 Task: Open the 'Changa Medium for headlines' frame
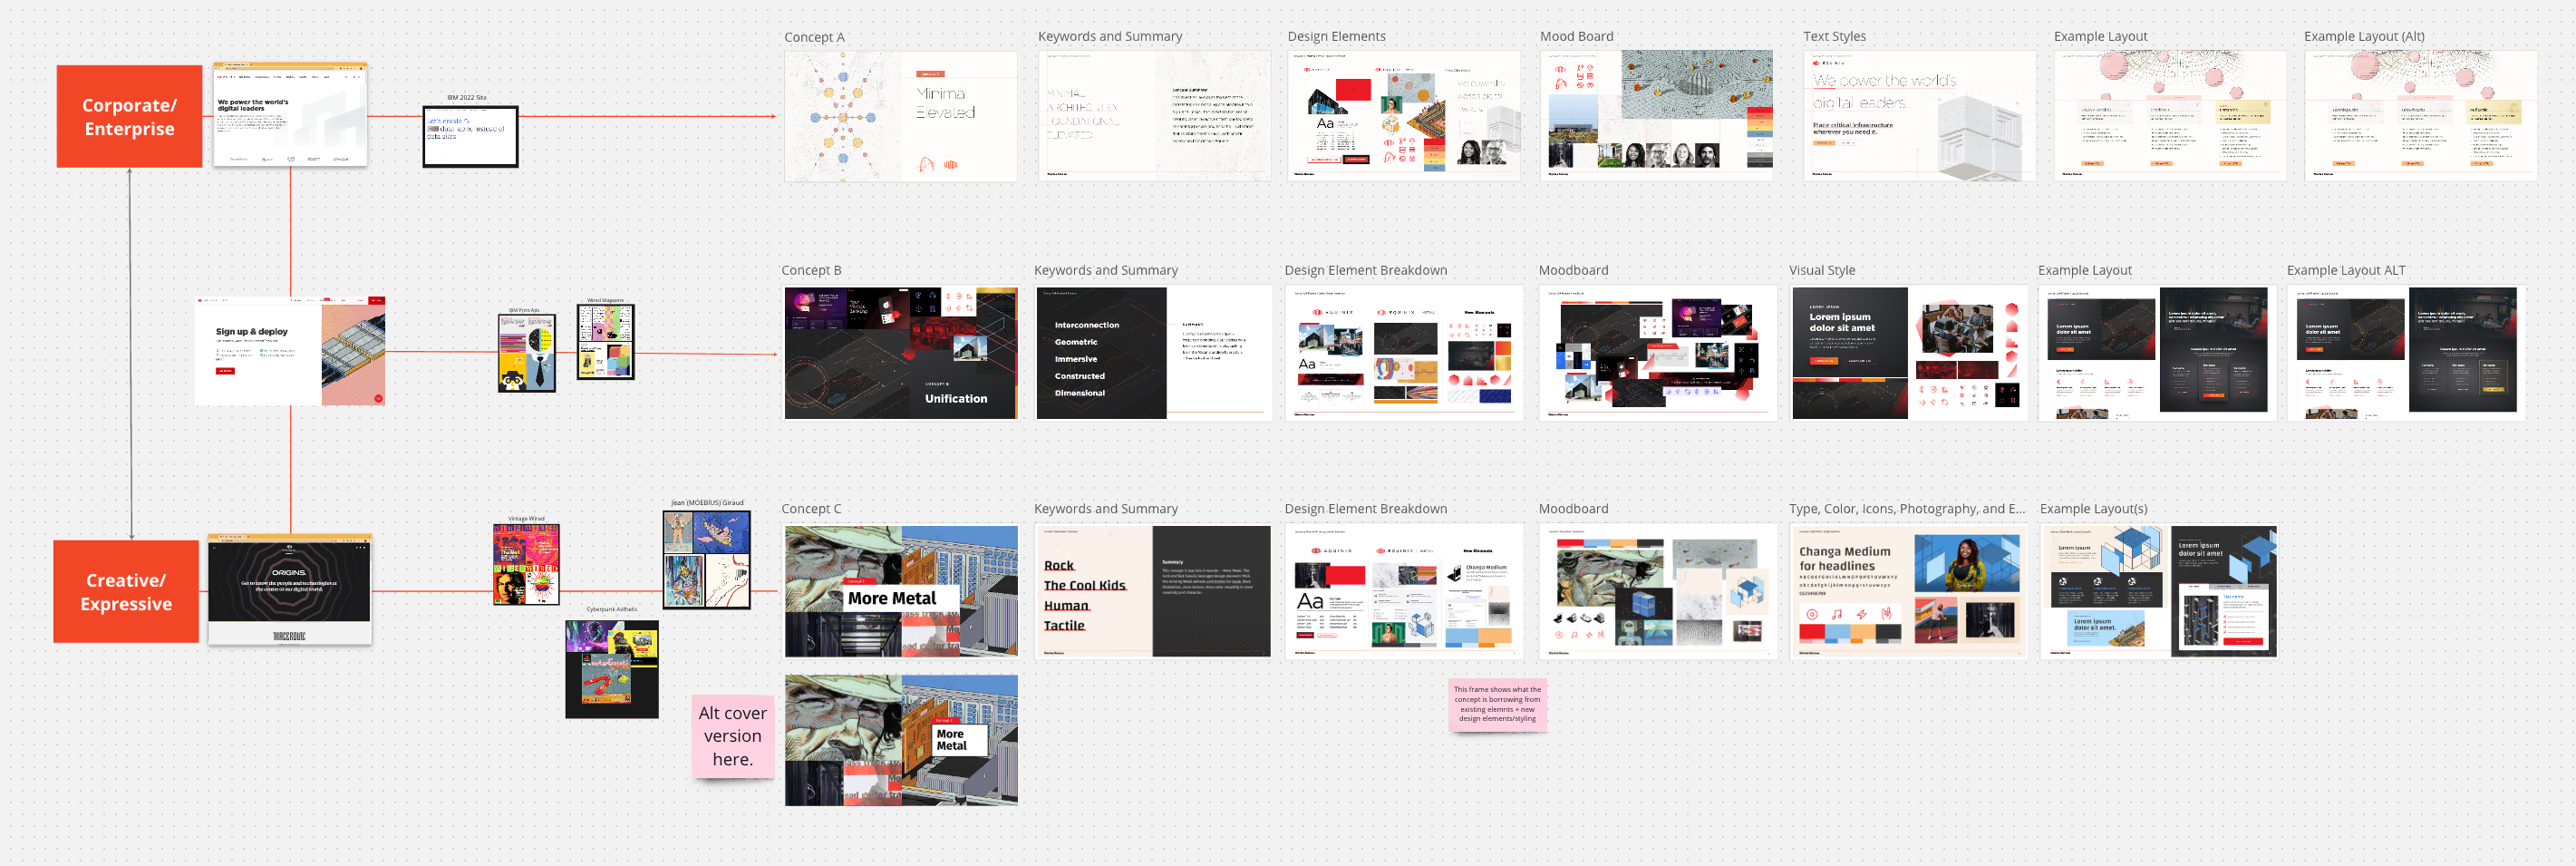(1907, 591)
